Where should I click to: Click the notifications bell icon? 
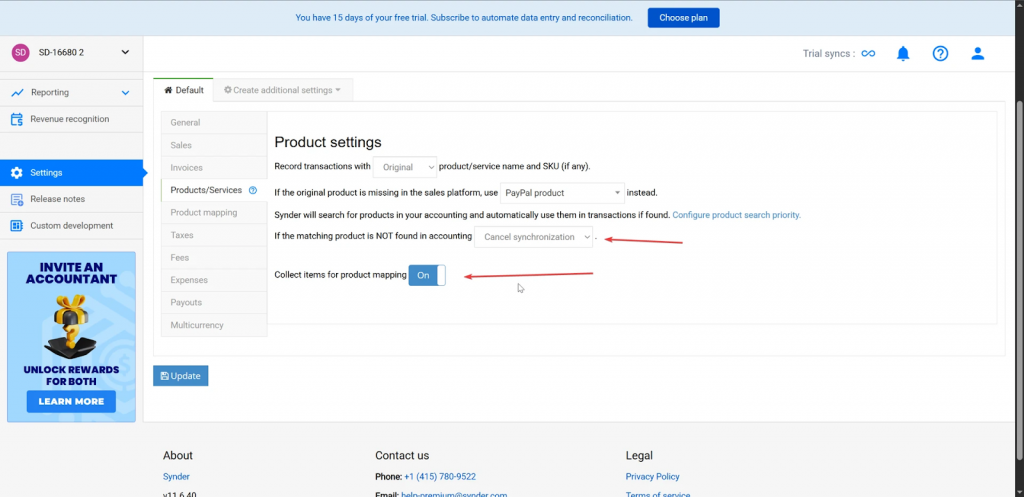click(x=903, y=53)
